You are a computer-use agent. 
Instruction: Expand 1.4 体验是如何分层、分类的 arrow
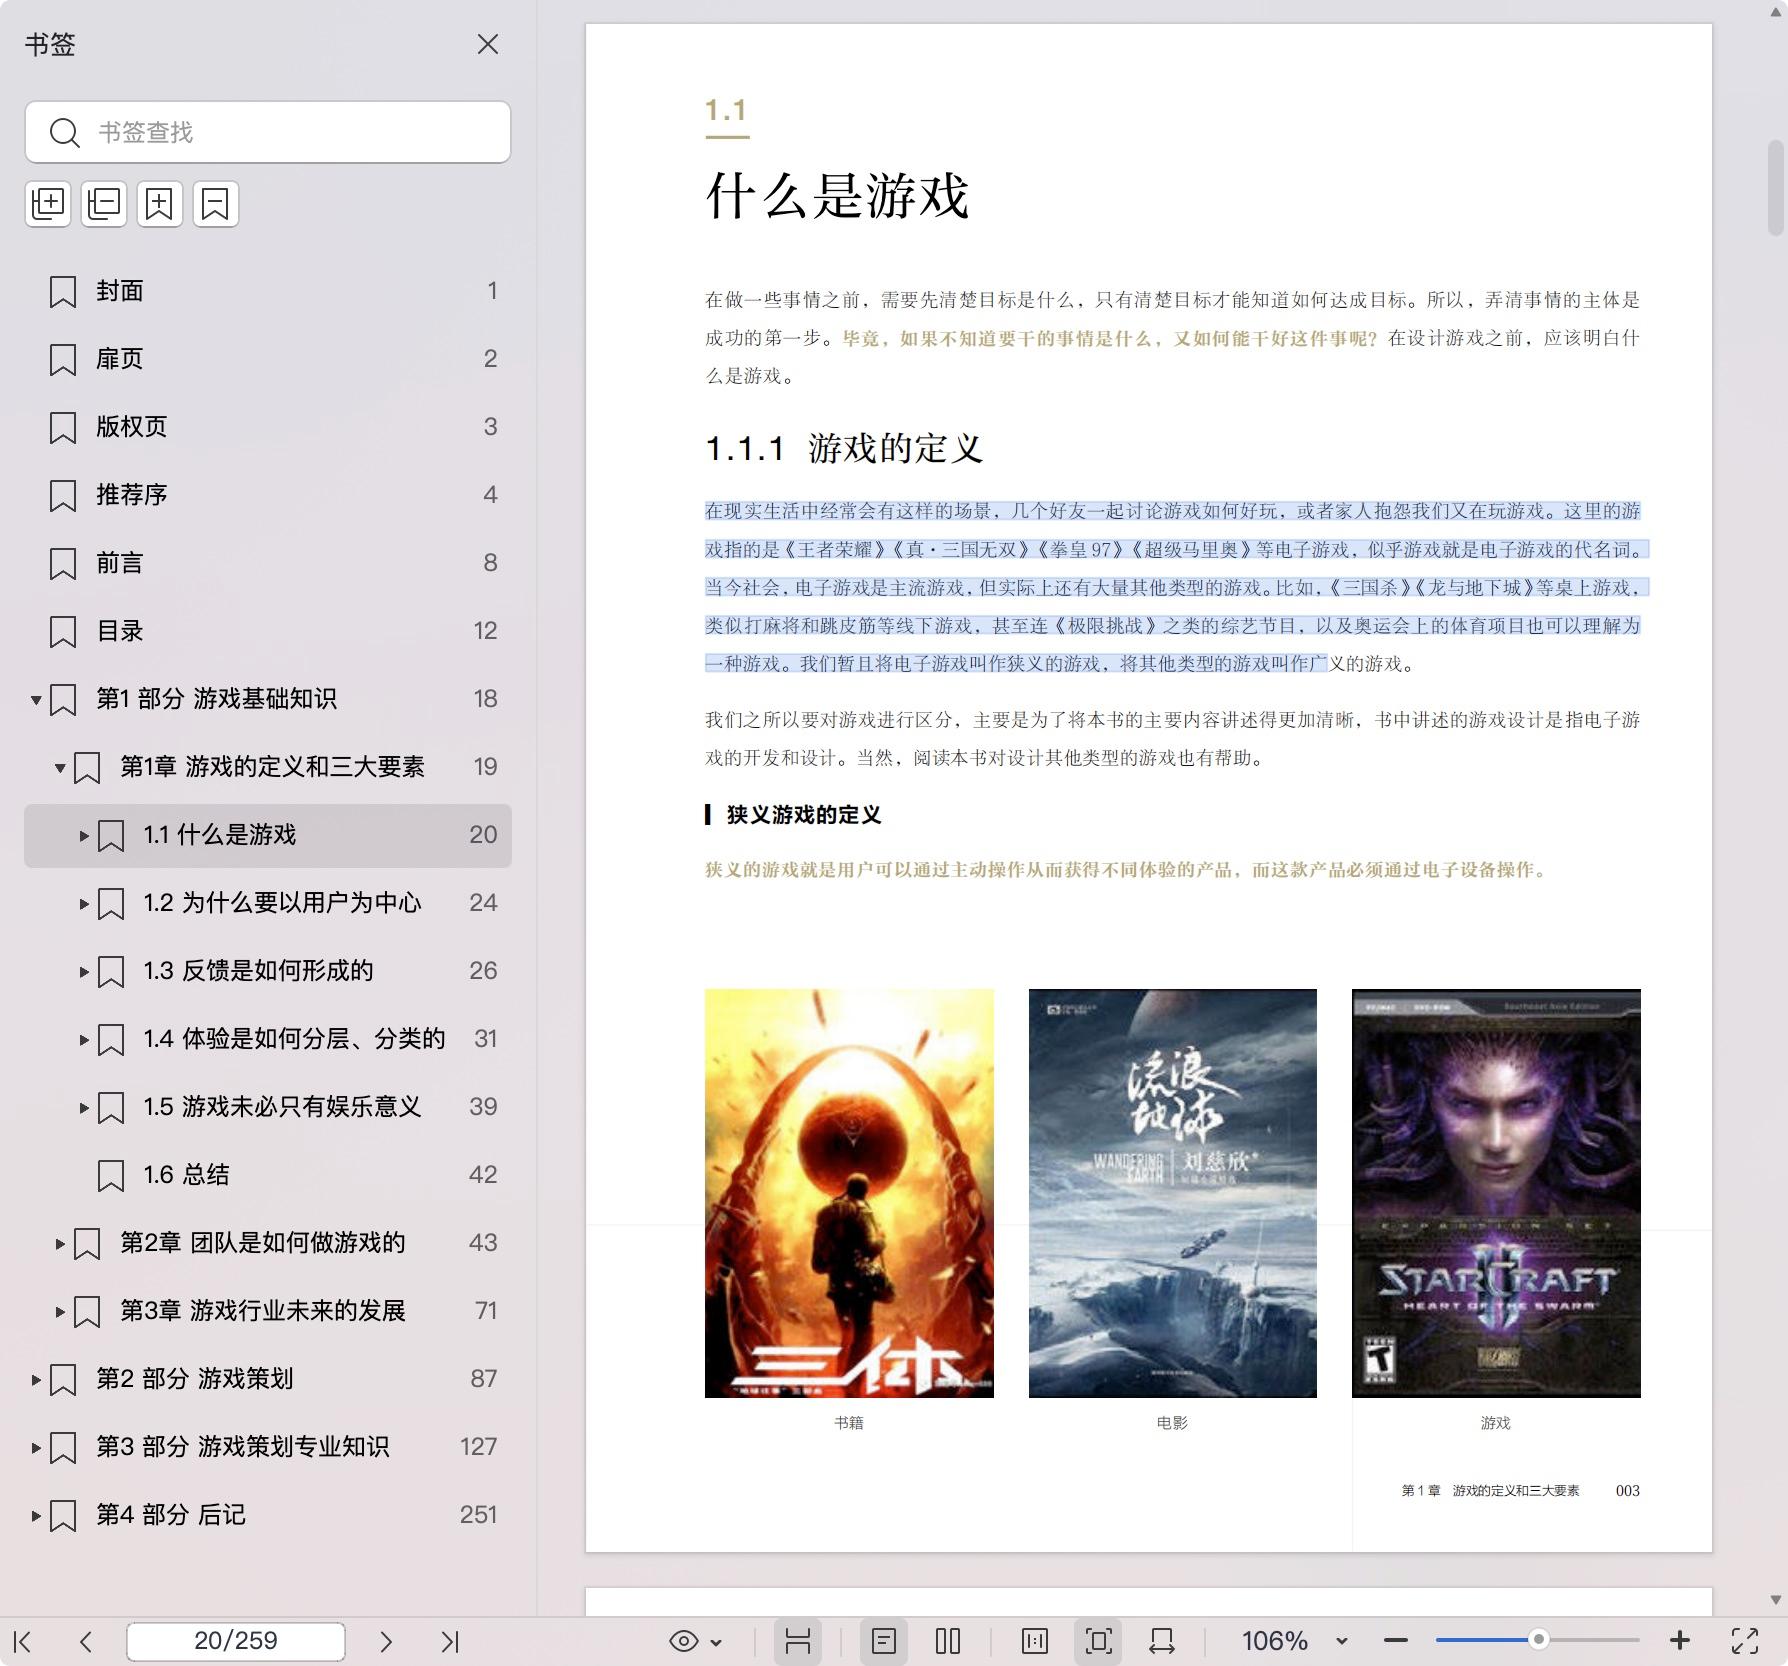[84, 1040]
